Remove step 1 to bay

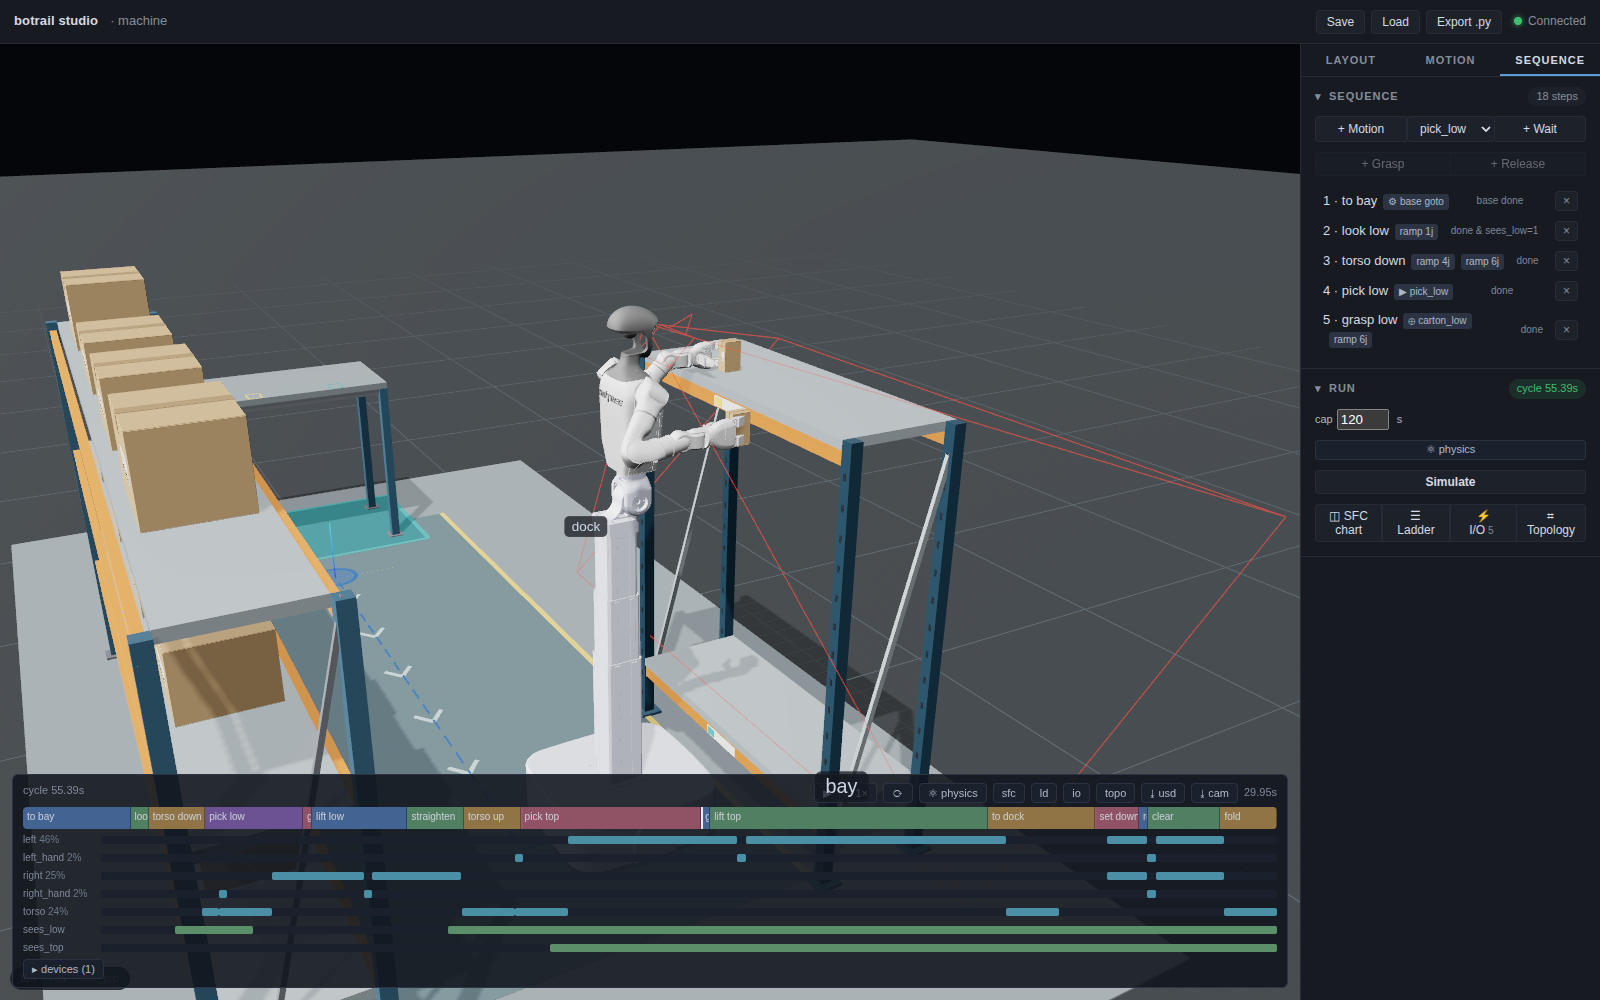click(x=1566, y=201)
